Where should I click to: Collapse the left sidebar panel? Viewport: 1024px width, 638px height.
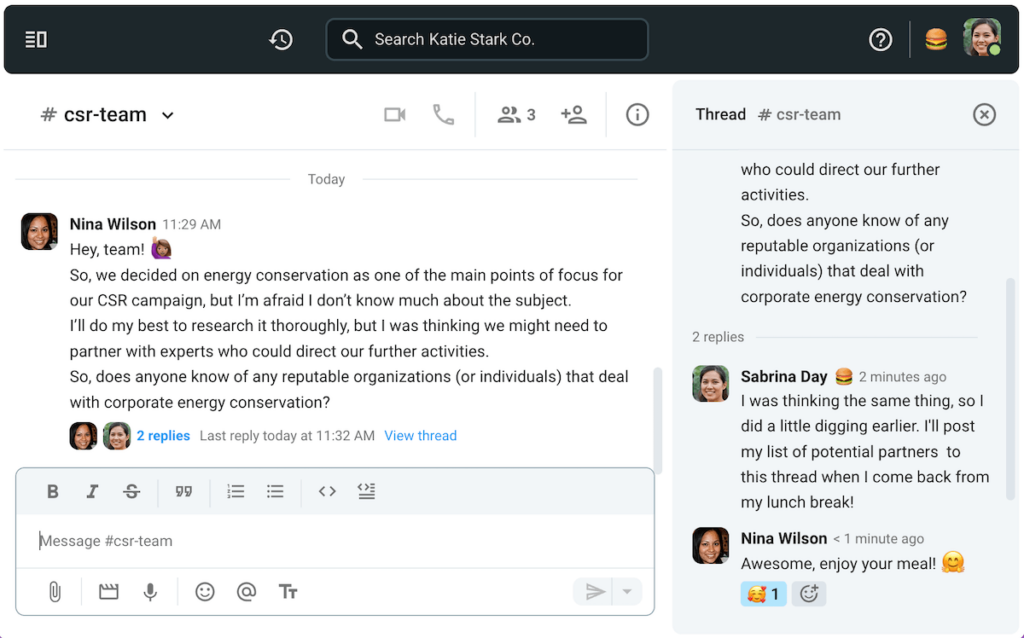36,40
